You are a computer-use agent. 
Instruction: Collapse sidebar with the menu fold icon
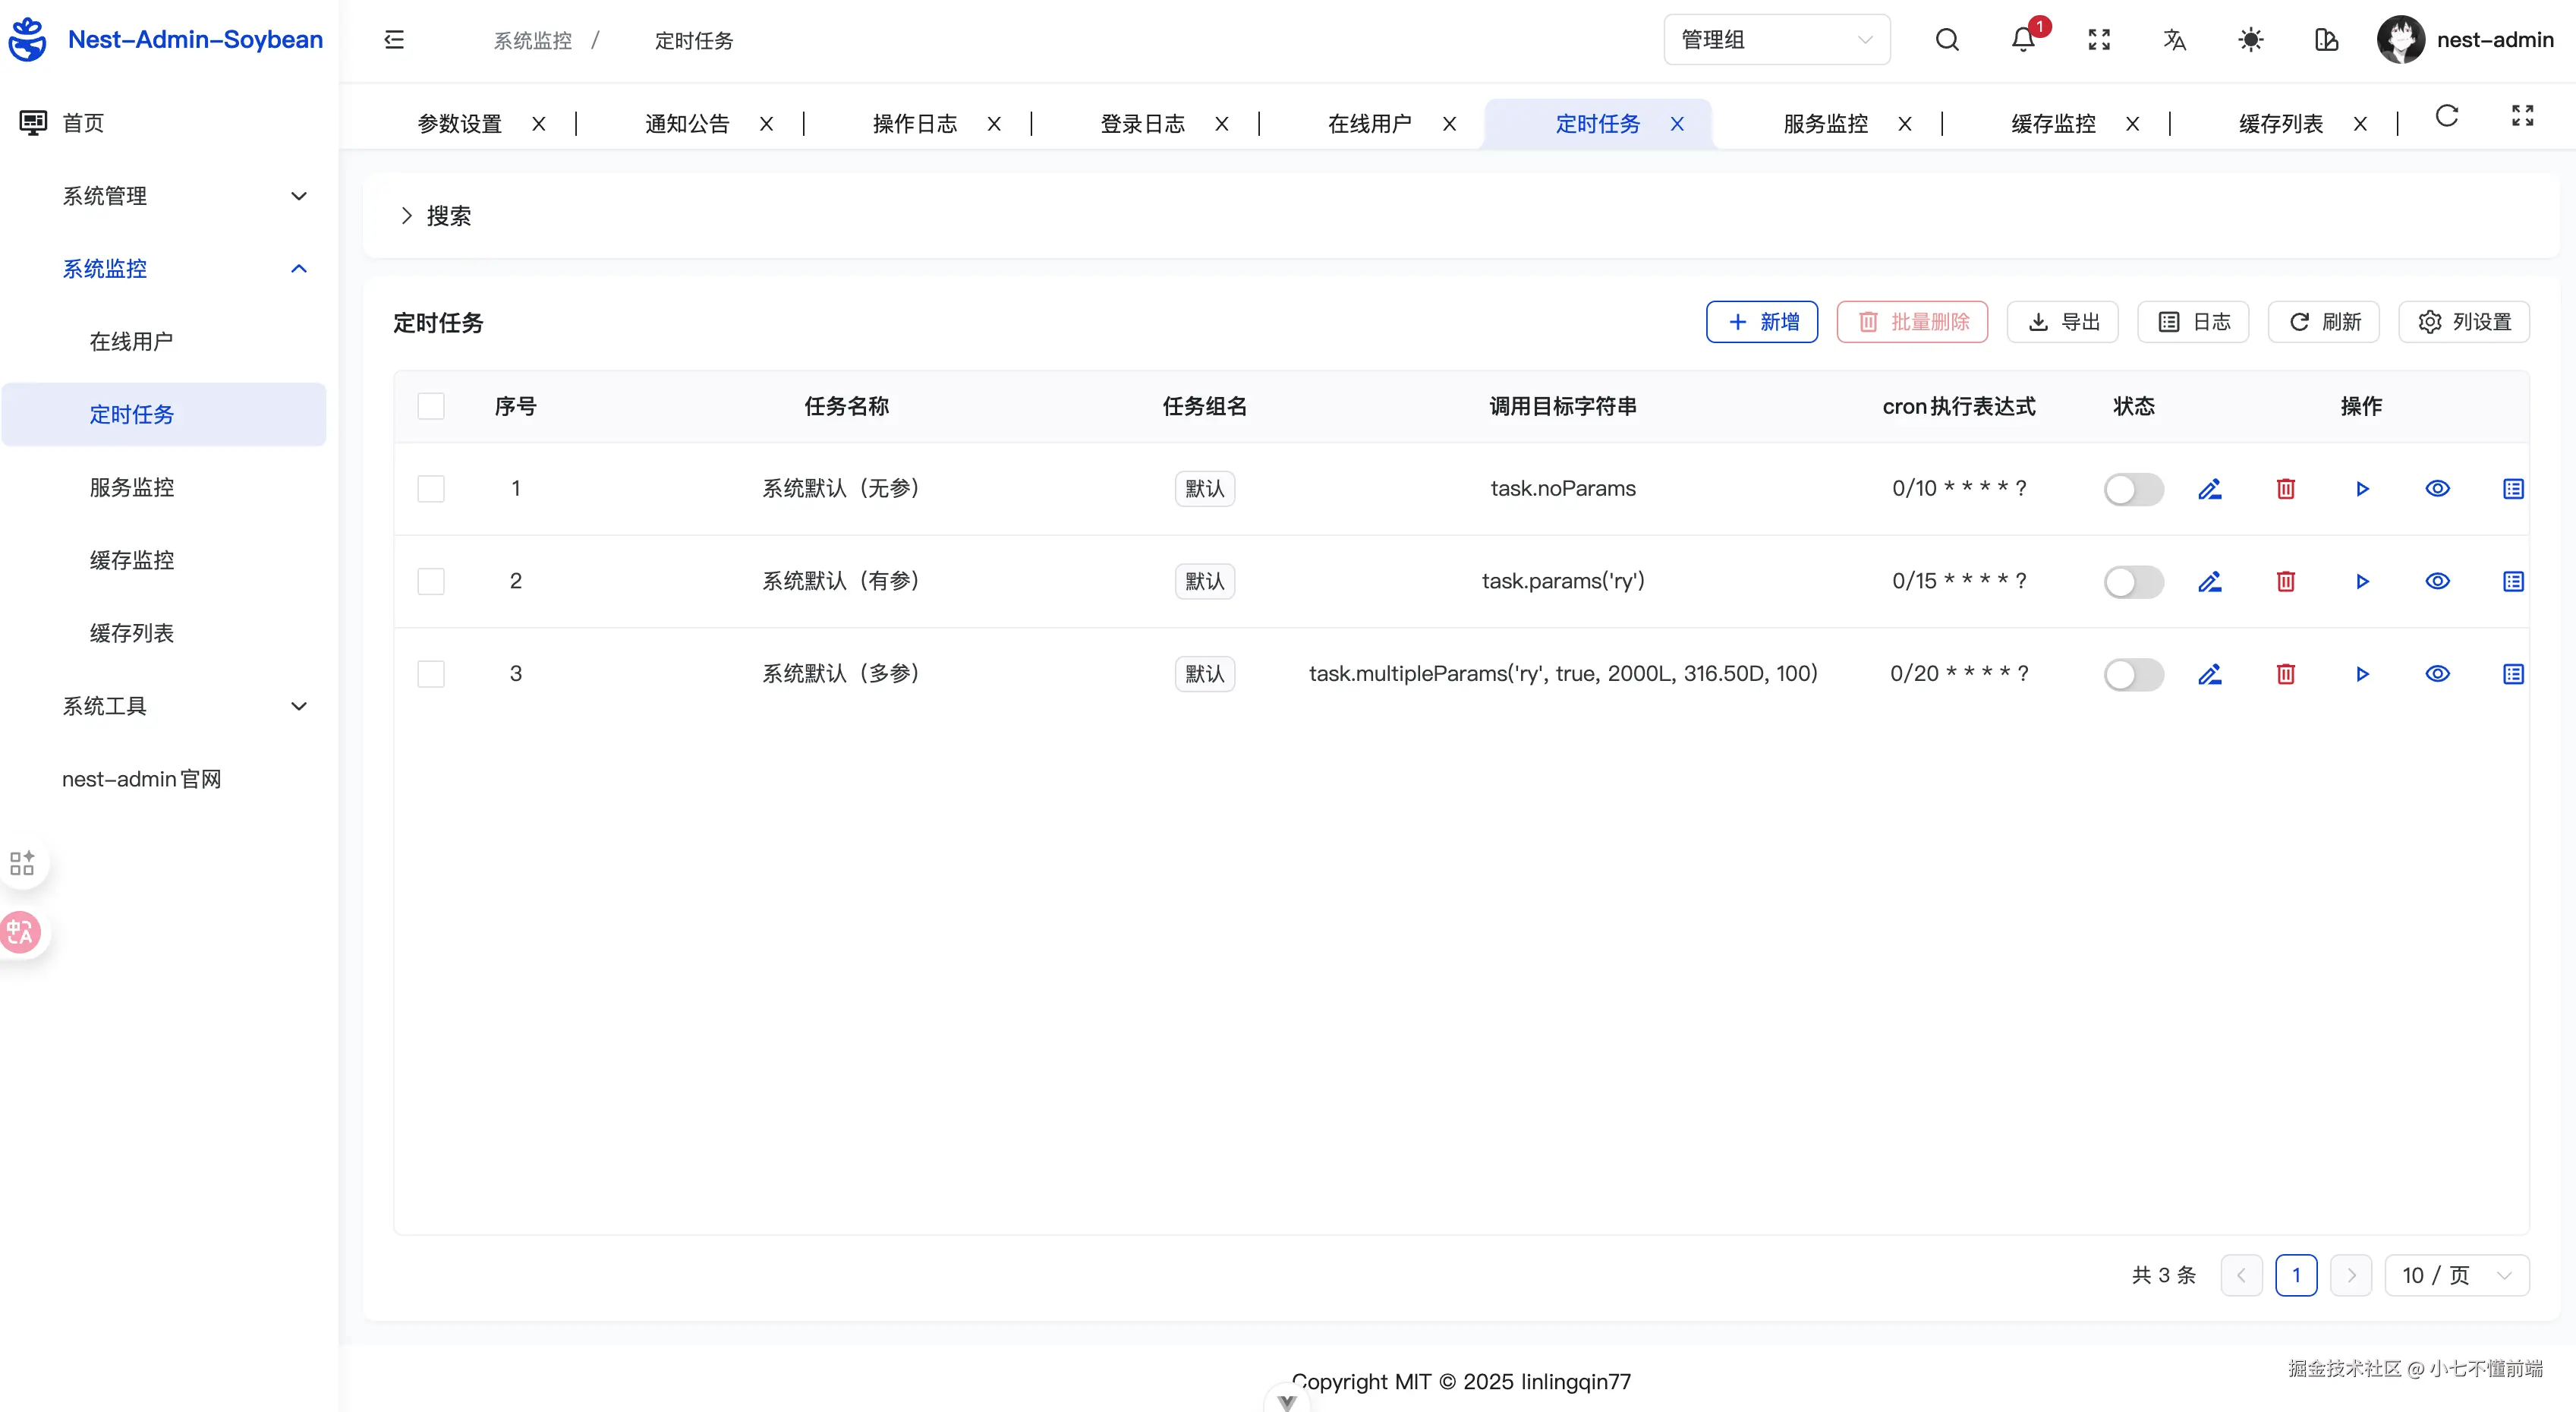point(394,40)
